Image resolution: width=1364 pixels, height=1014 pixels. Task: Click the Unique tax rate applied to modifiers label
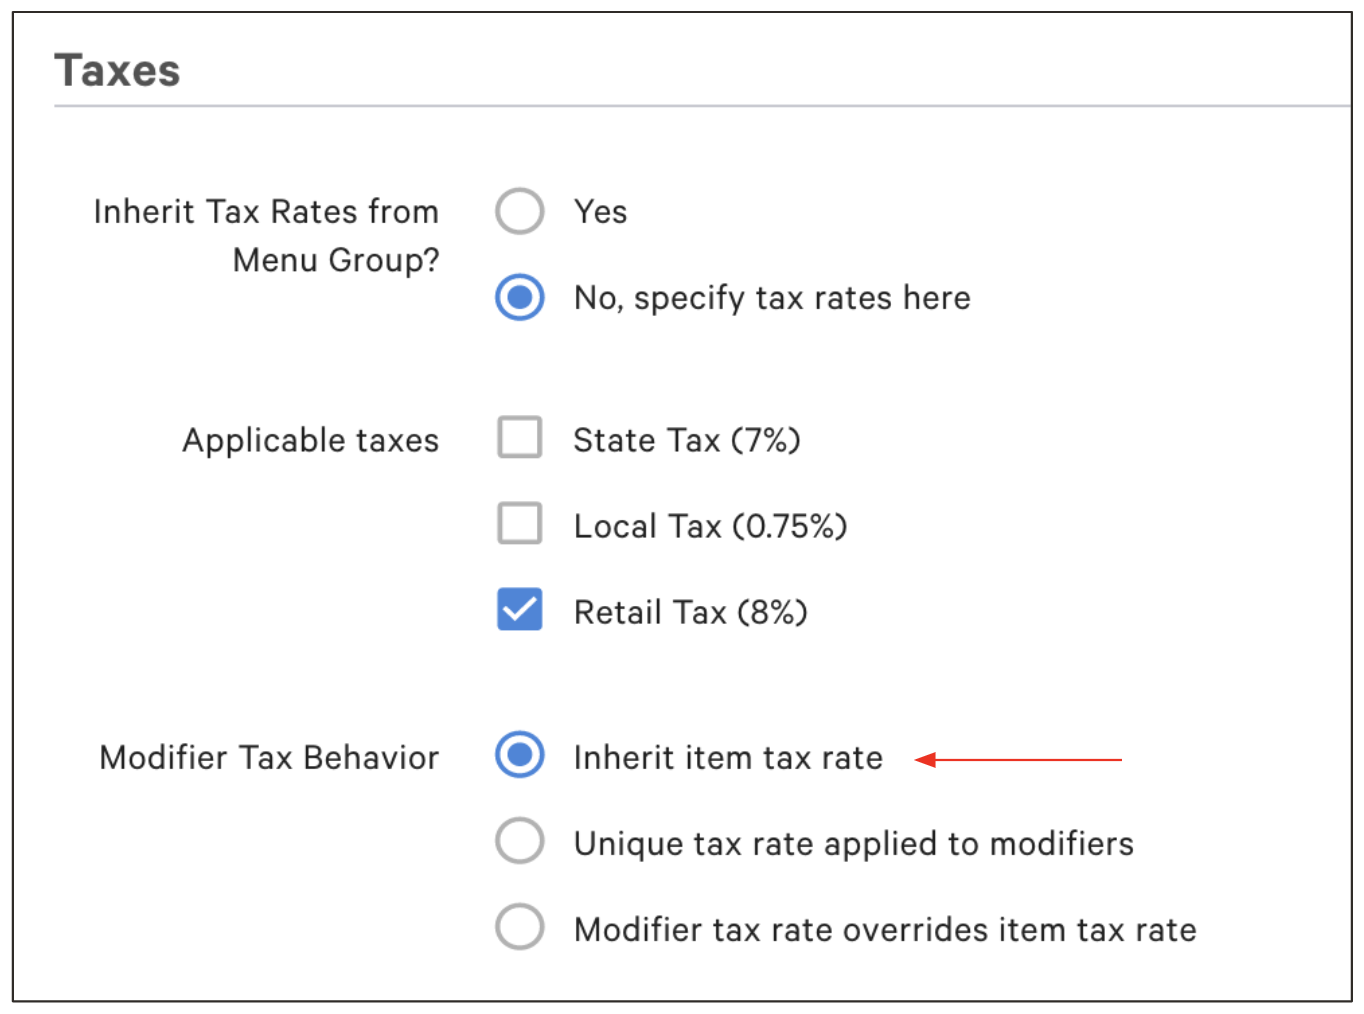click(x=853, y=842)
